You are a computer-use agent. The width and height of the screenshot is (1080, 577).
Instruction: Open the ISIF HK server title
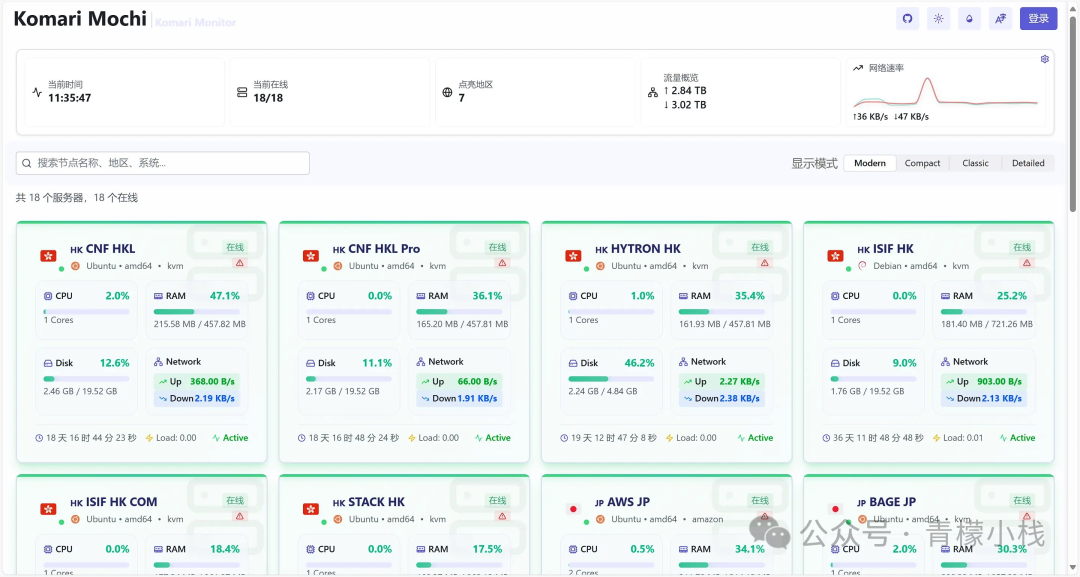point(893,249)
